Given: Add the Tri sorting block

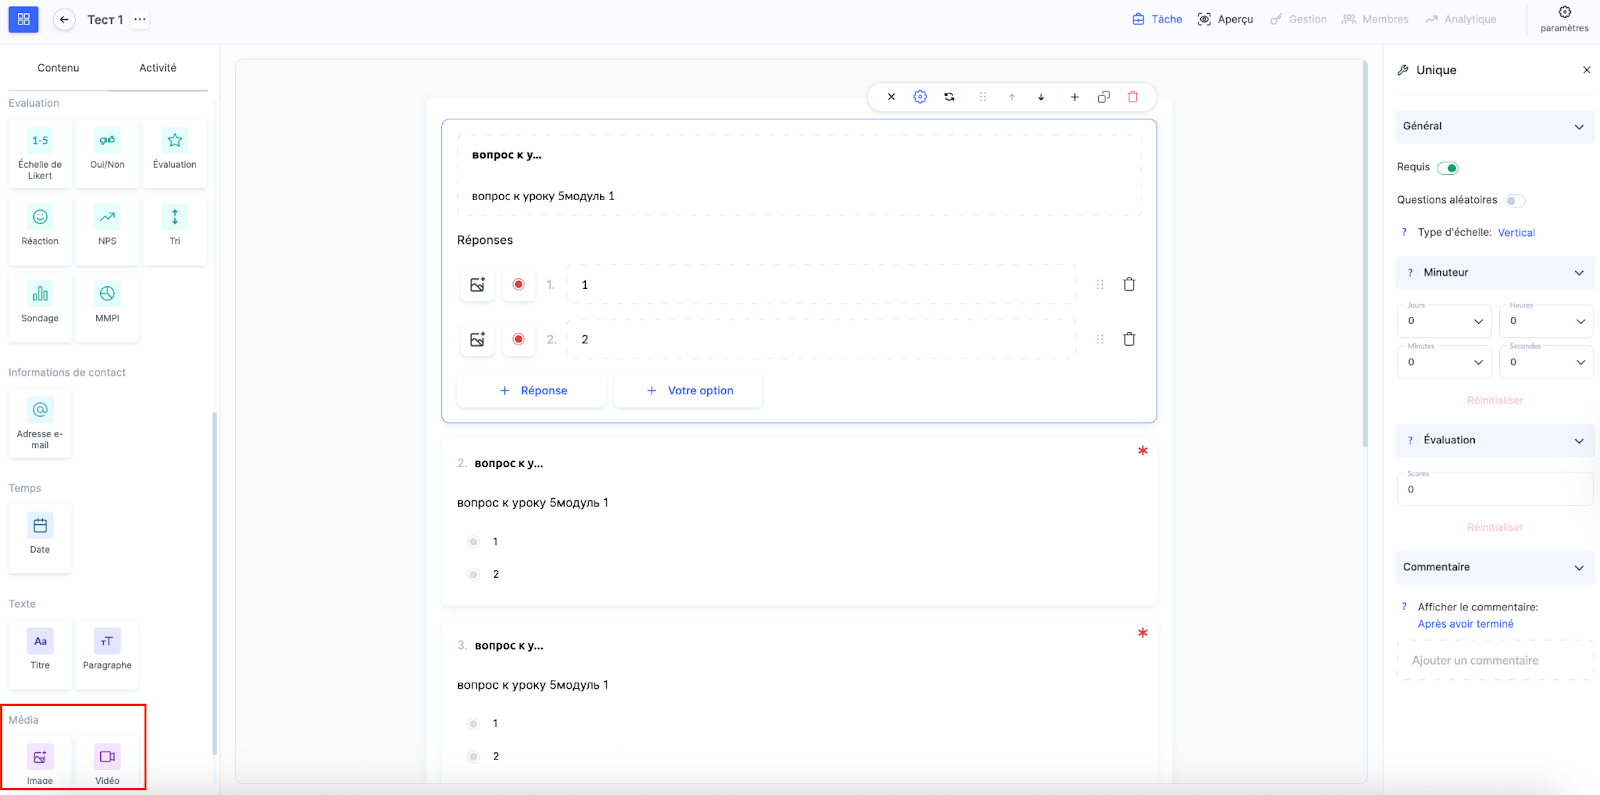Looking at the screenshot, I should [175, 230].
